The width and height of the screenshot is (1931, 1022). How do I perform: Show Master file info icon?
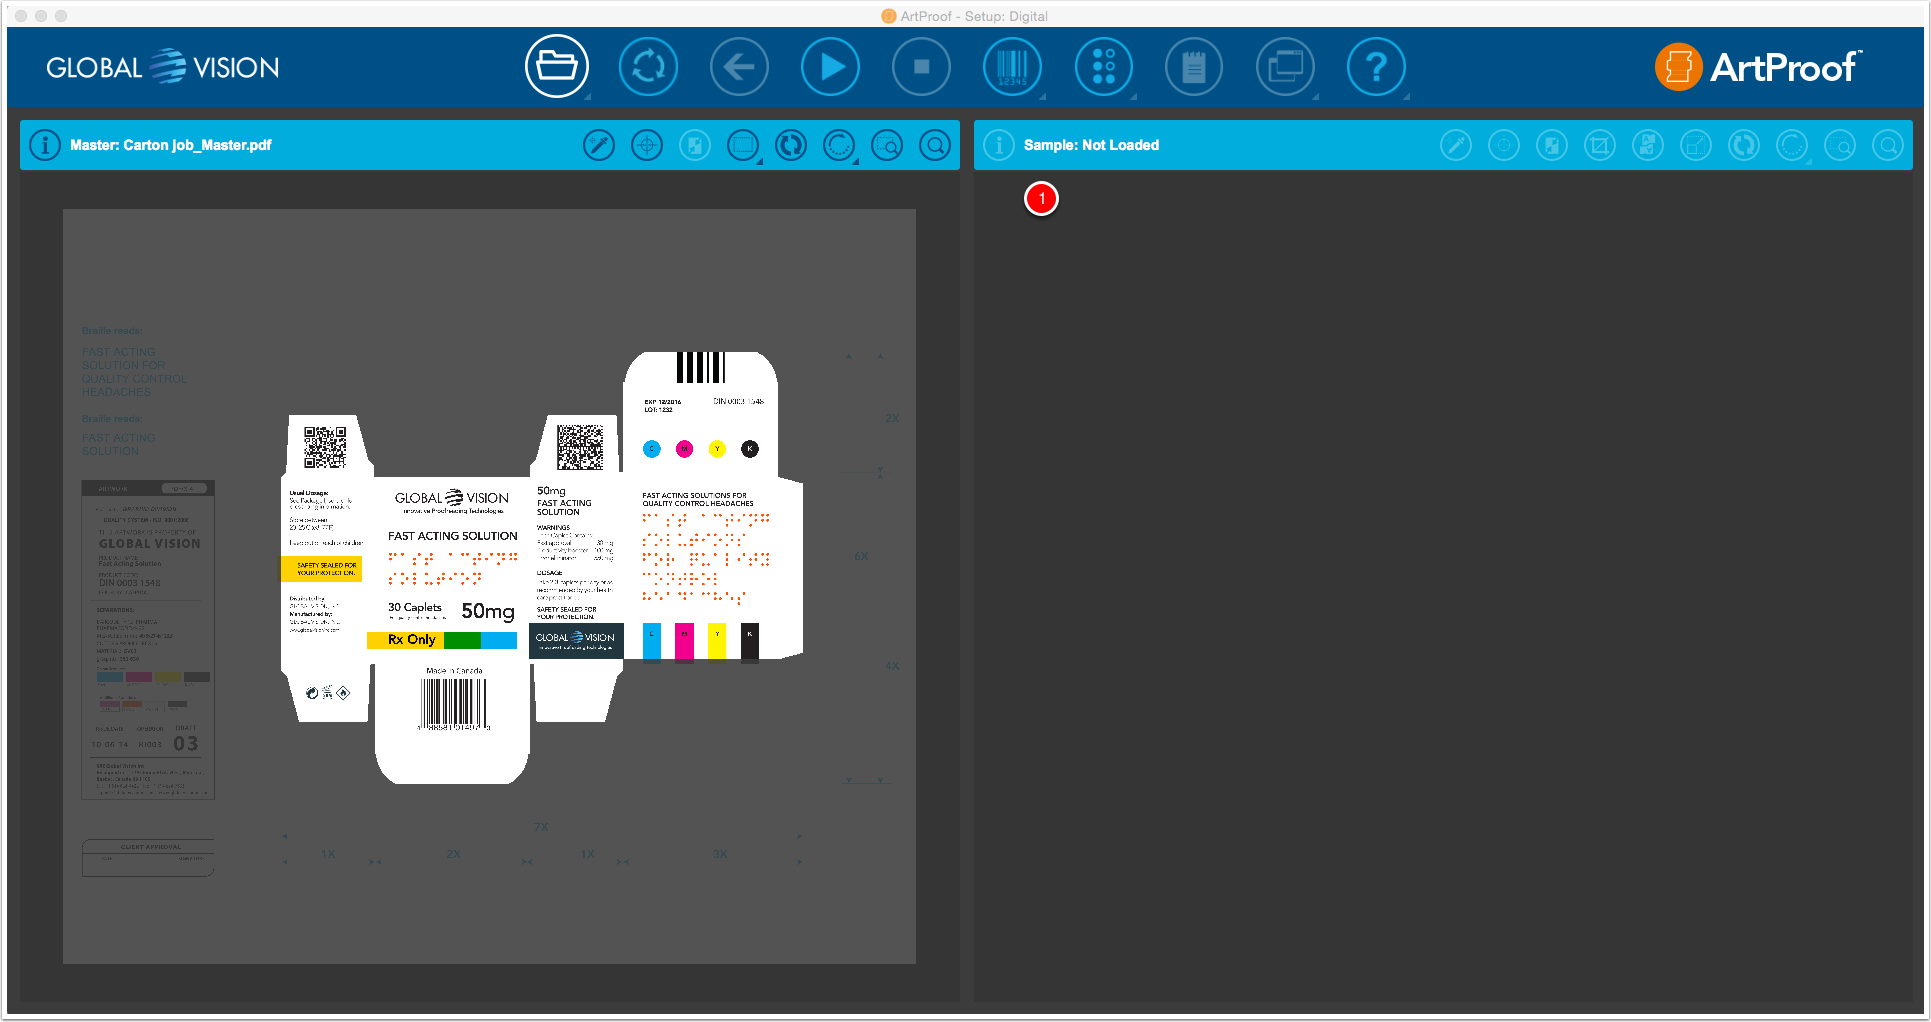[45, 145]
